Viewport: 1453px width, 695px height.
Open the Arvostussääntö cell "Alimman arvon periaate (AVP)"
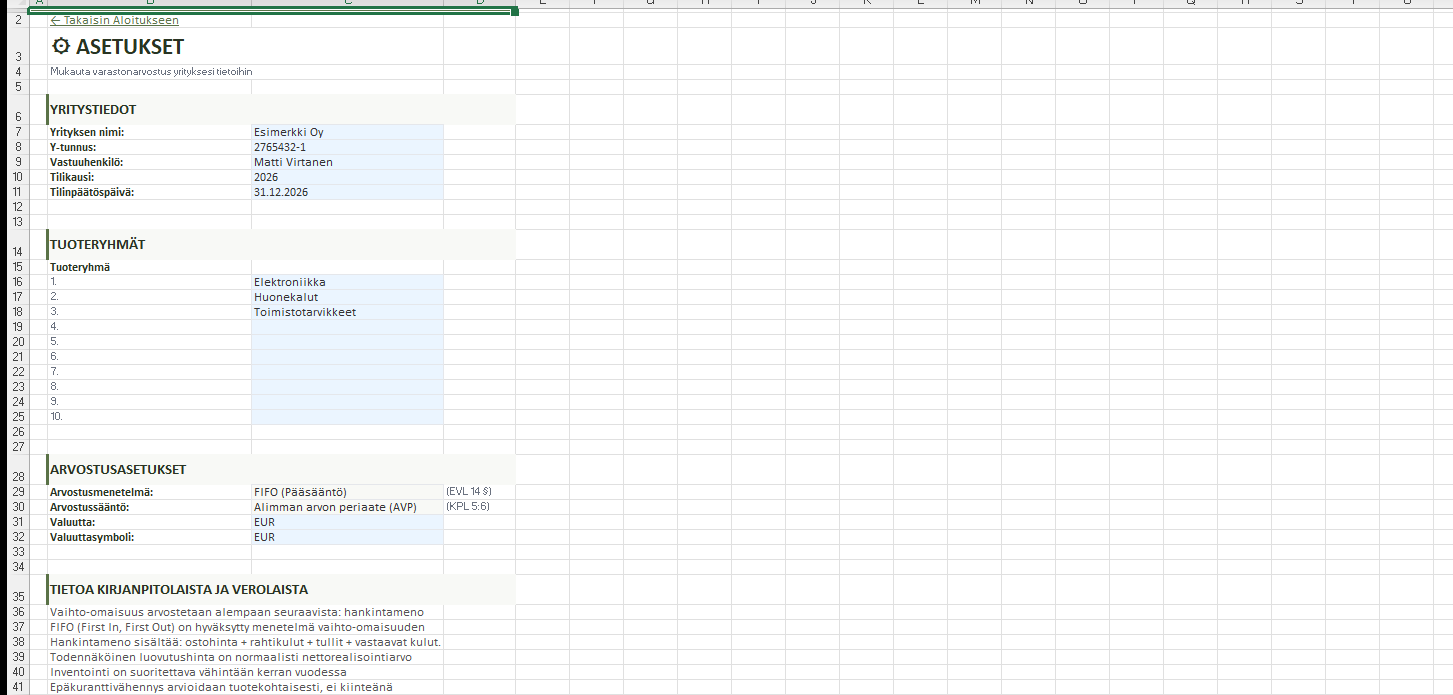pyautogui.click(x=346, y=507)
